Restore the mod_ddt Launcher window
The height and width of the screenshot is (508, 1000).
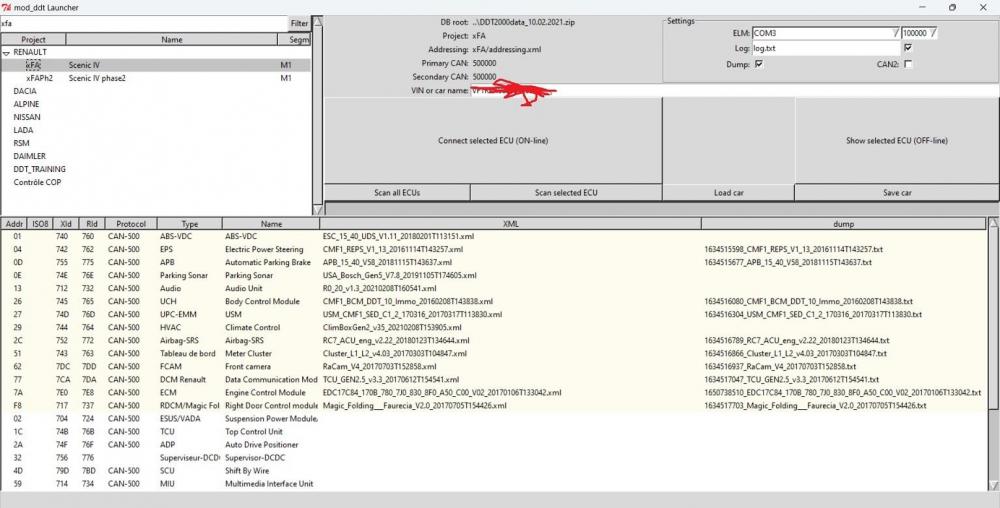coord(952,8)
